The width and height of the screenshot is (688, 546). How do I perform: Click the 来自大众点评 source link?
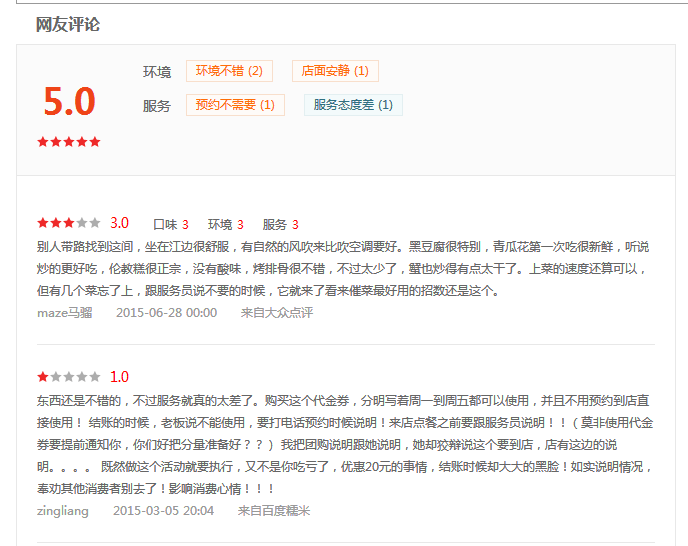[x=277, y=312]
